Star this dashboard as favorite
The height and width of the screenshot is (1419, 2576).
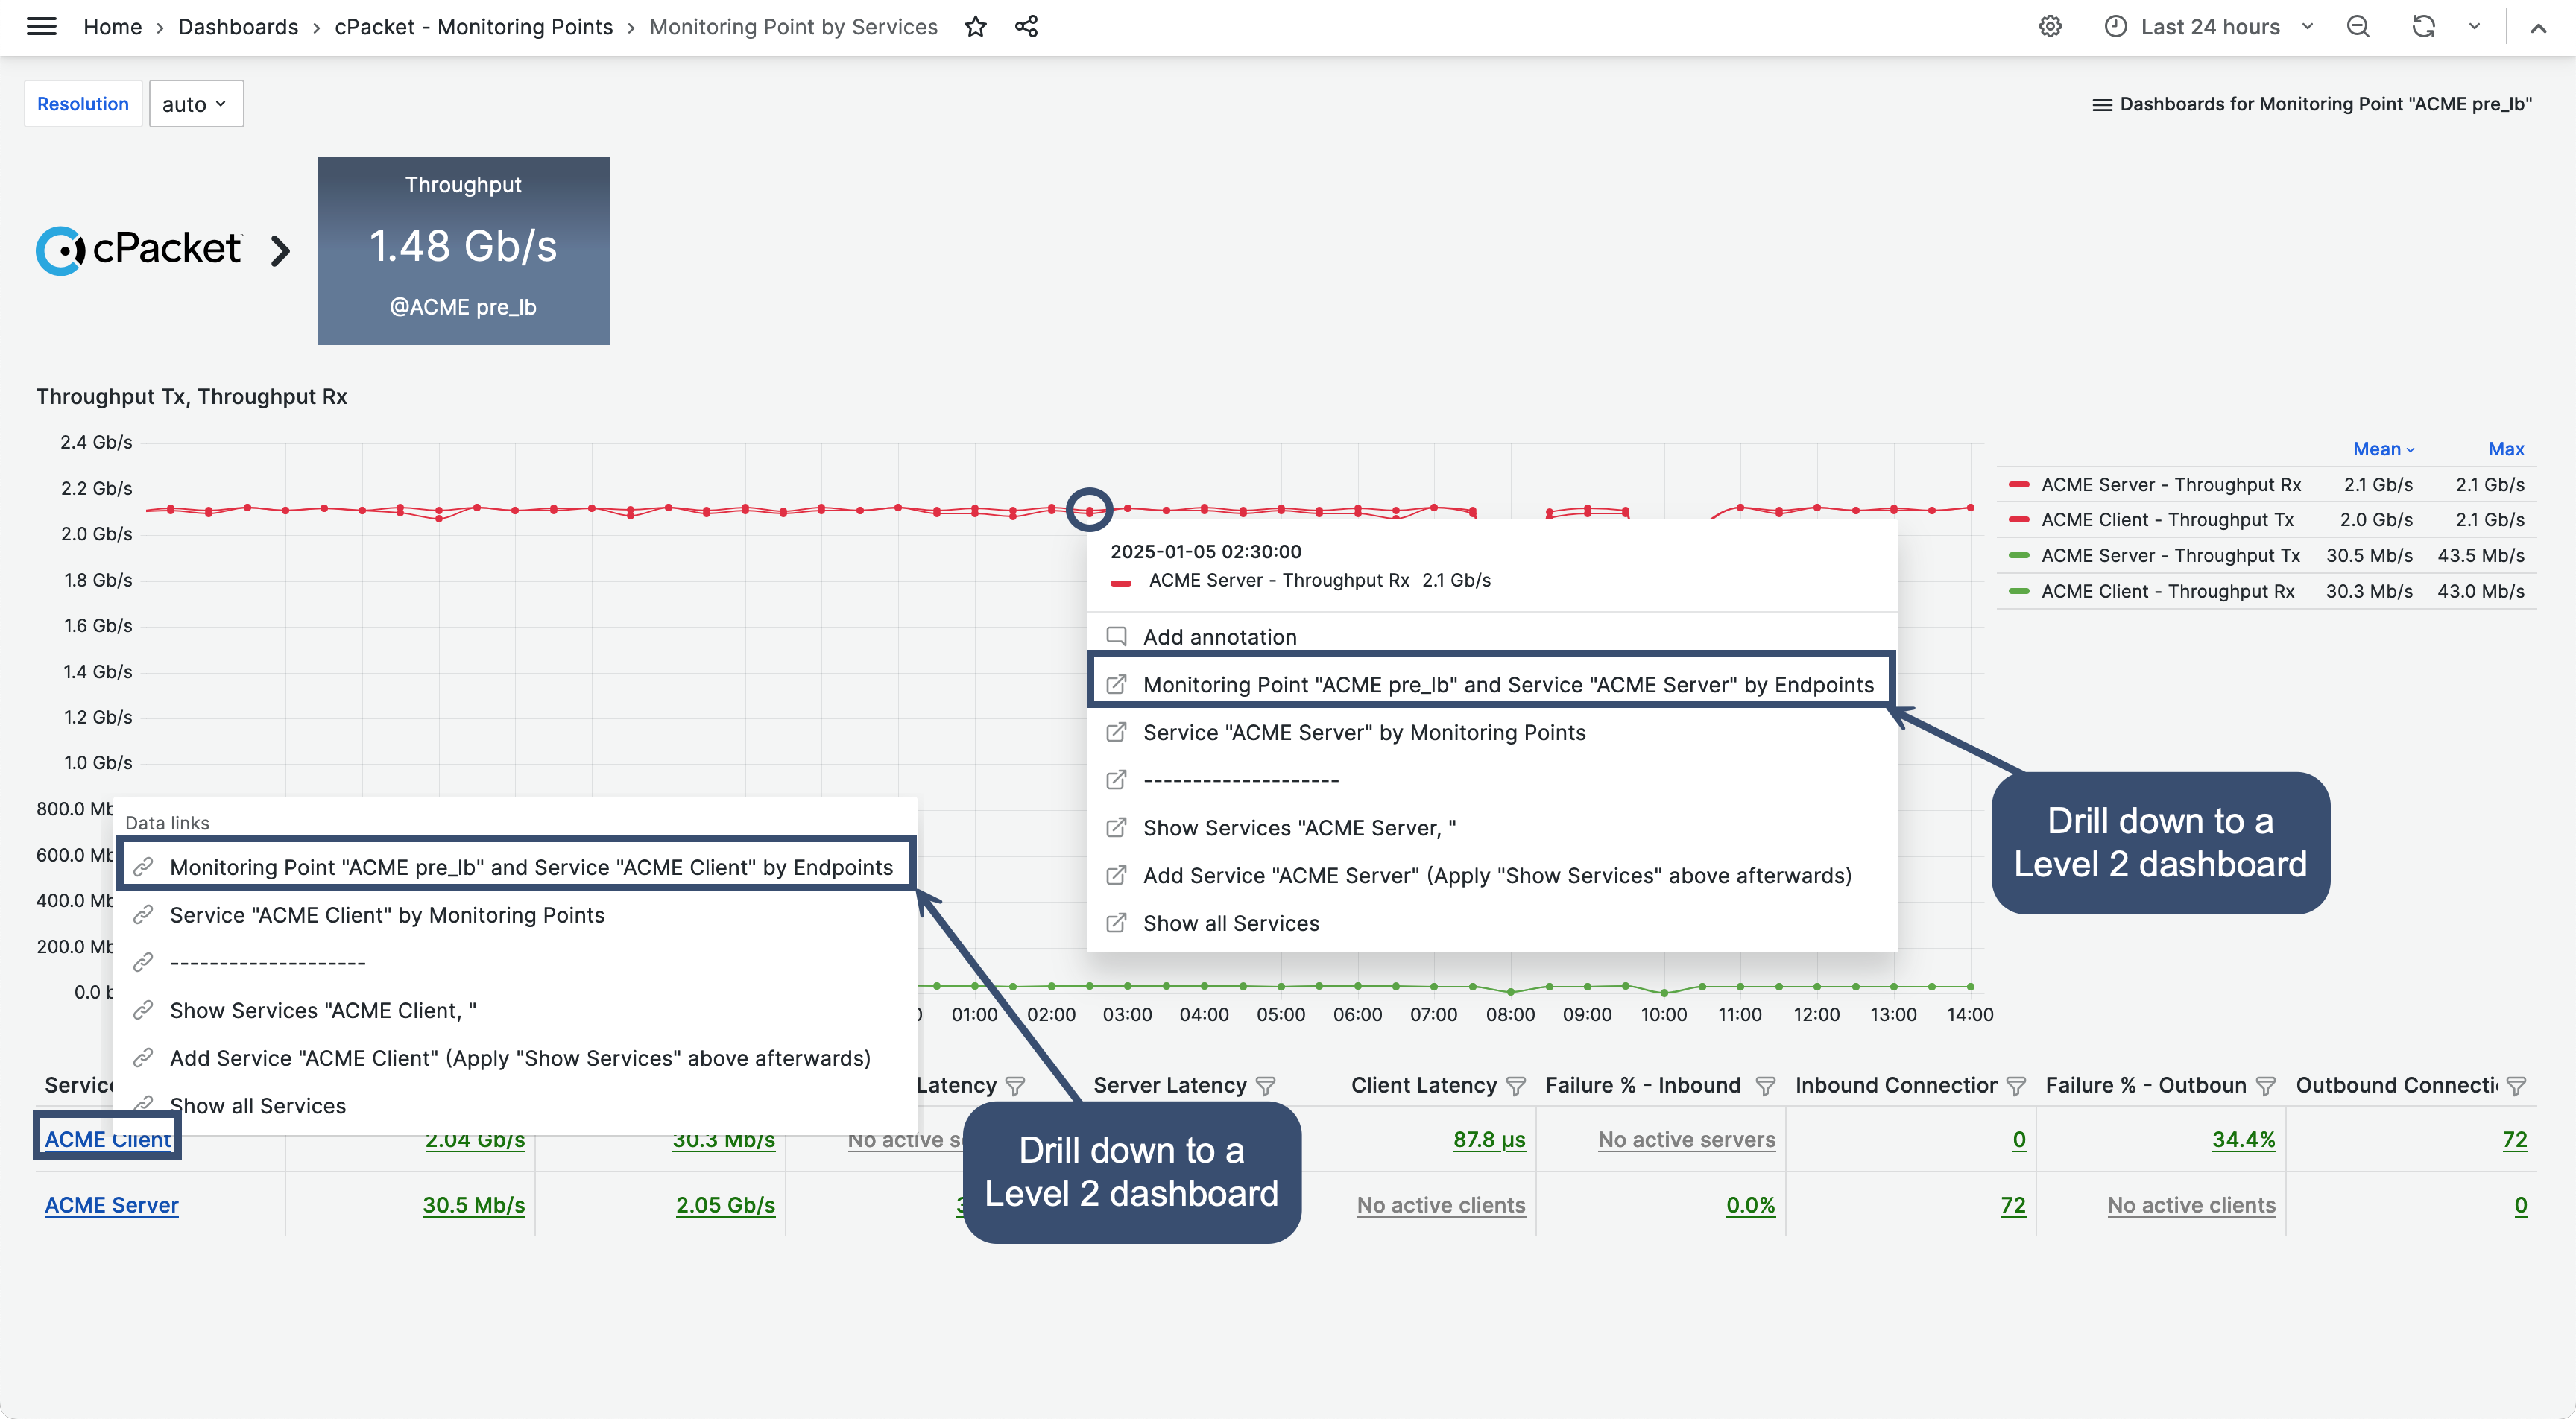click(975, 27)
